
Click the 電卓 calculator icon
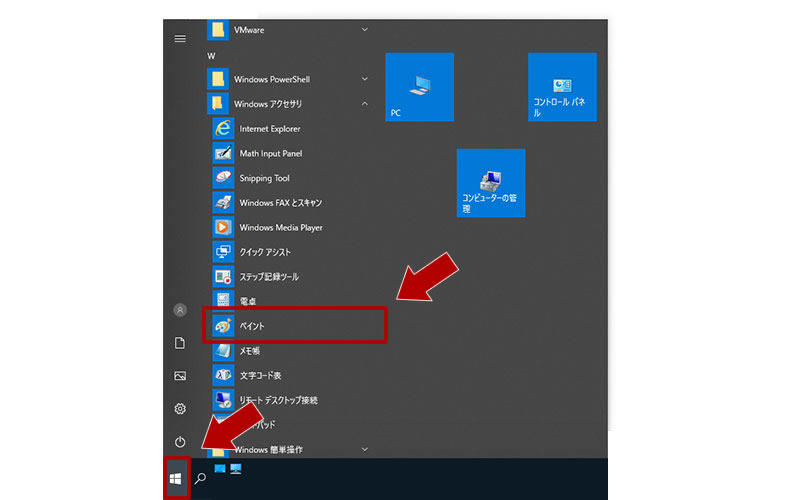[x=223, y=299]
